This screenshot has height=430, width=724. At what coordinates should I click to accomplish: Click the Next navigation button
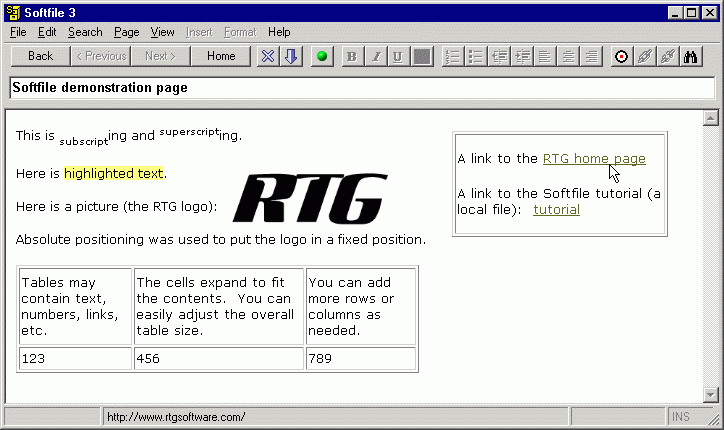pos(160,56)
